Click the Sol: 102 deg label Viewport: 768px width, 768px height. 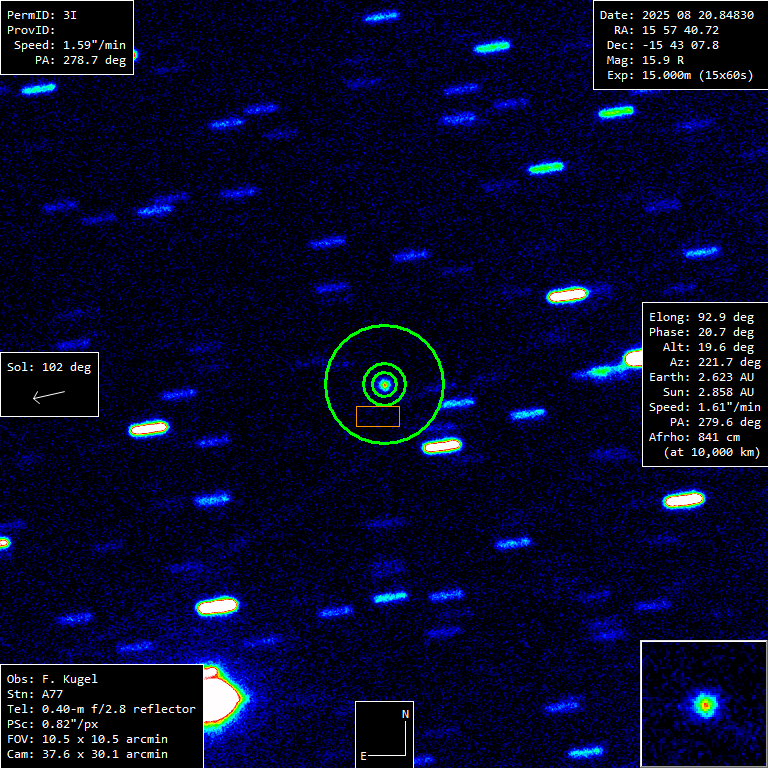coord(49,367)
